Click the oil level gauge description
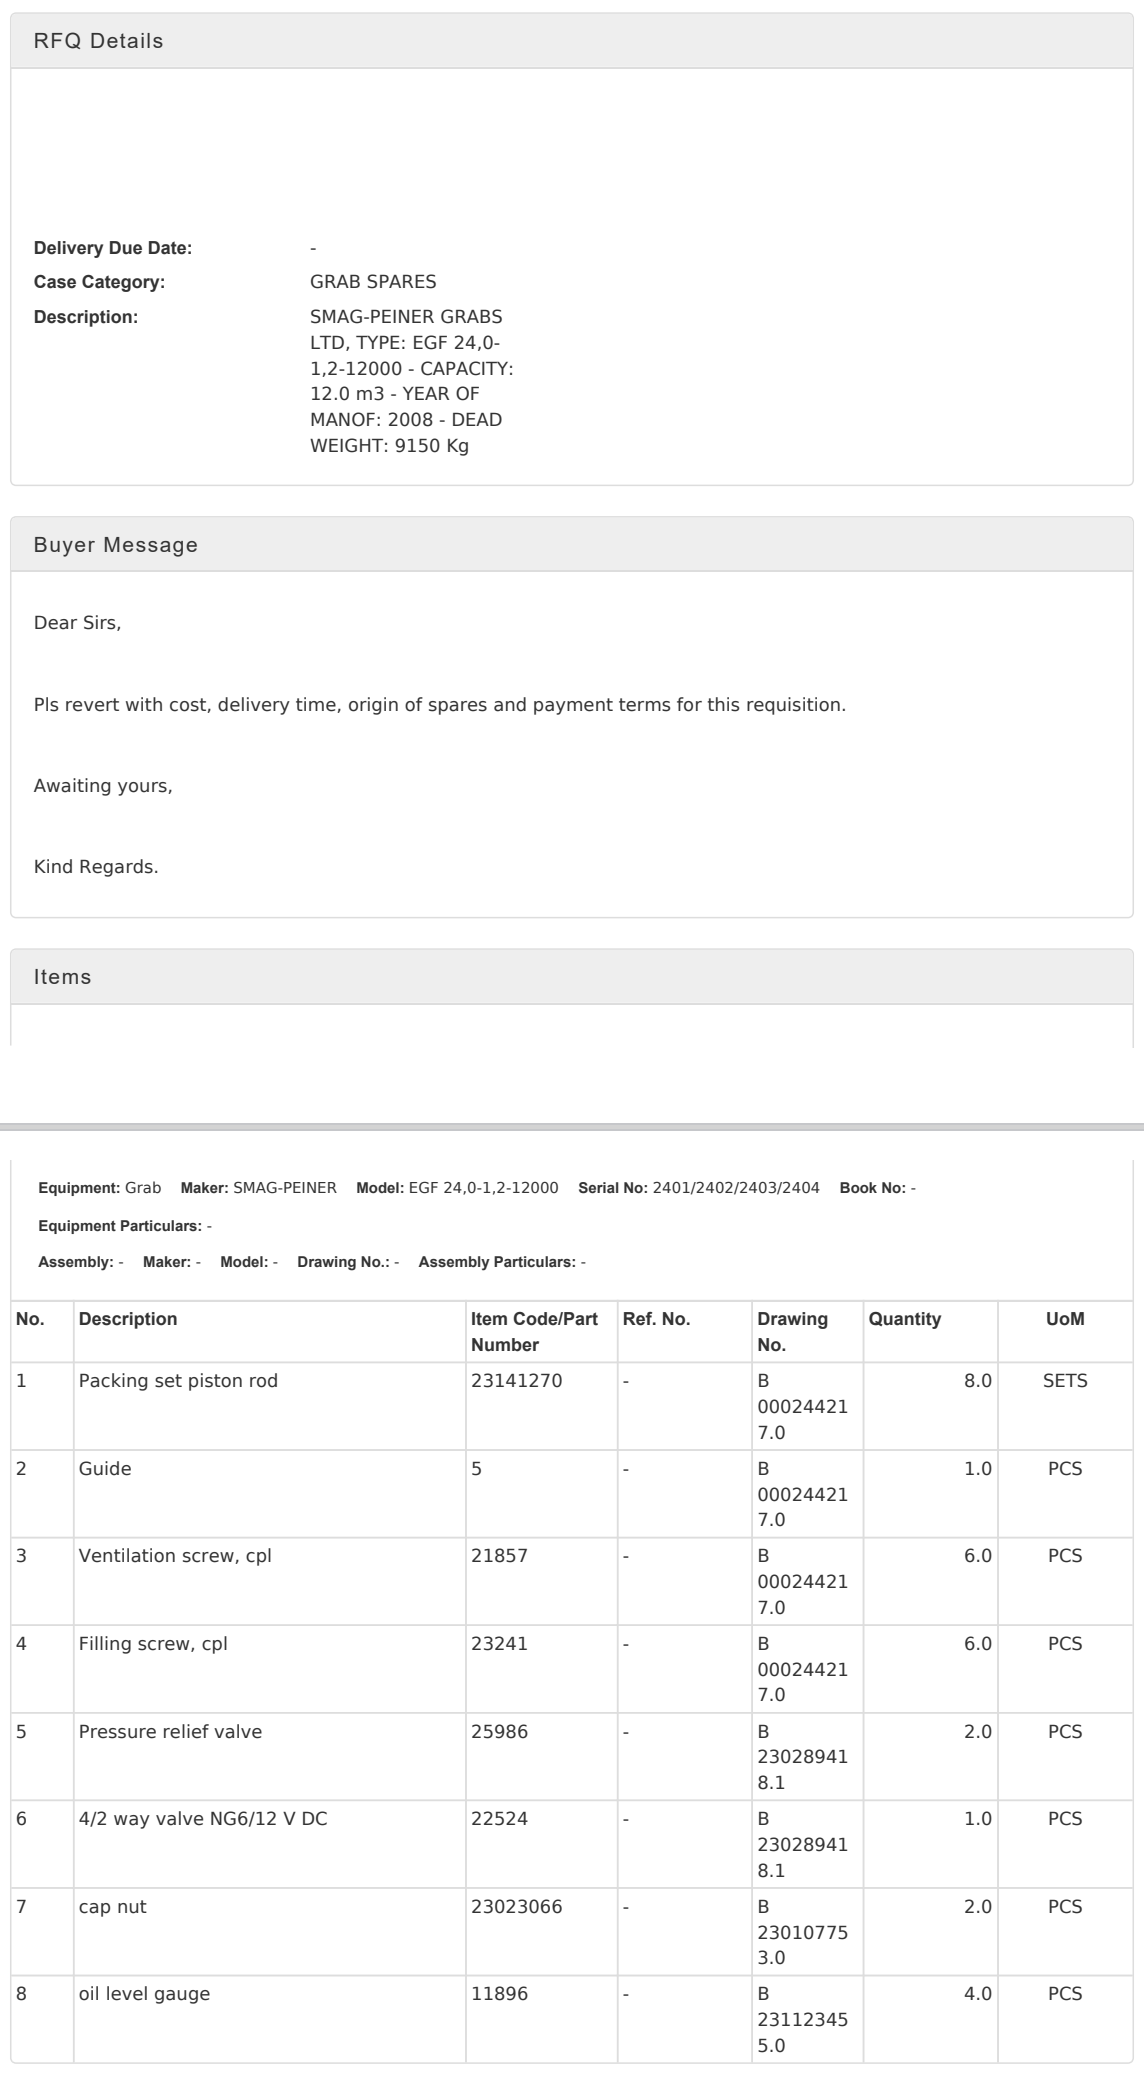1144x2076 pixels. (144, 1994)
